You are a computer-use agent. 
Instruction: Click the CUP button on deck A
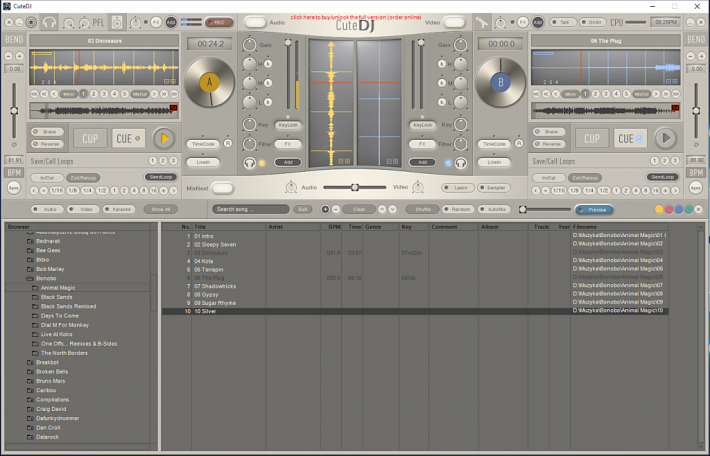(x=90, y=138)
